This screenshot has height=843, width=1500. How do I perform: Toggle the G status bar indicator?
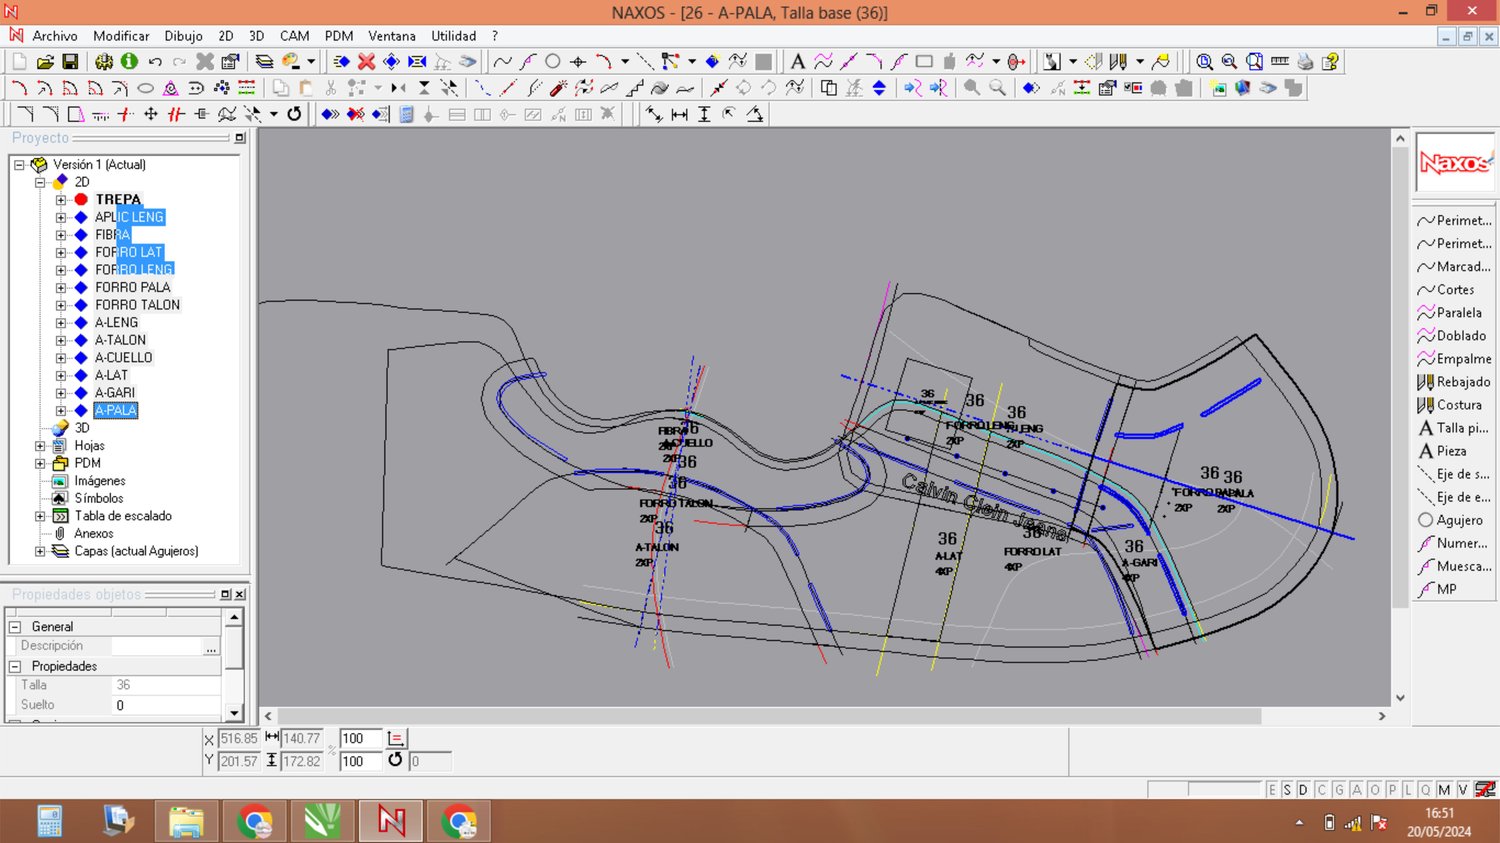pyautogui.click(x=1339, y=790)
